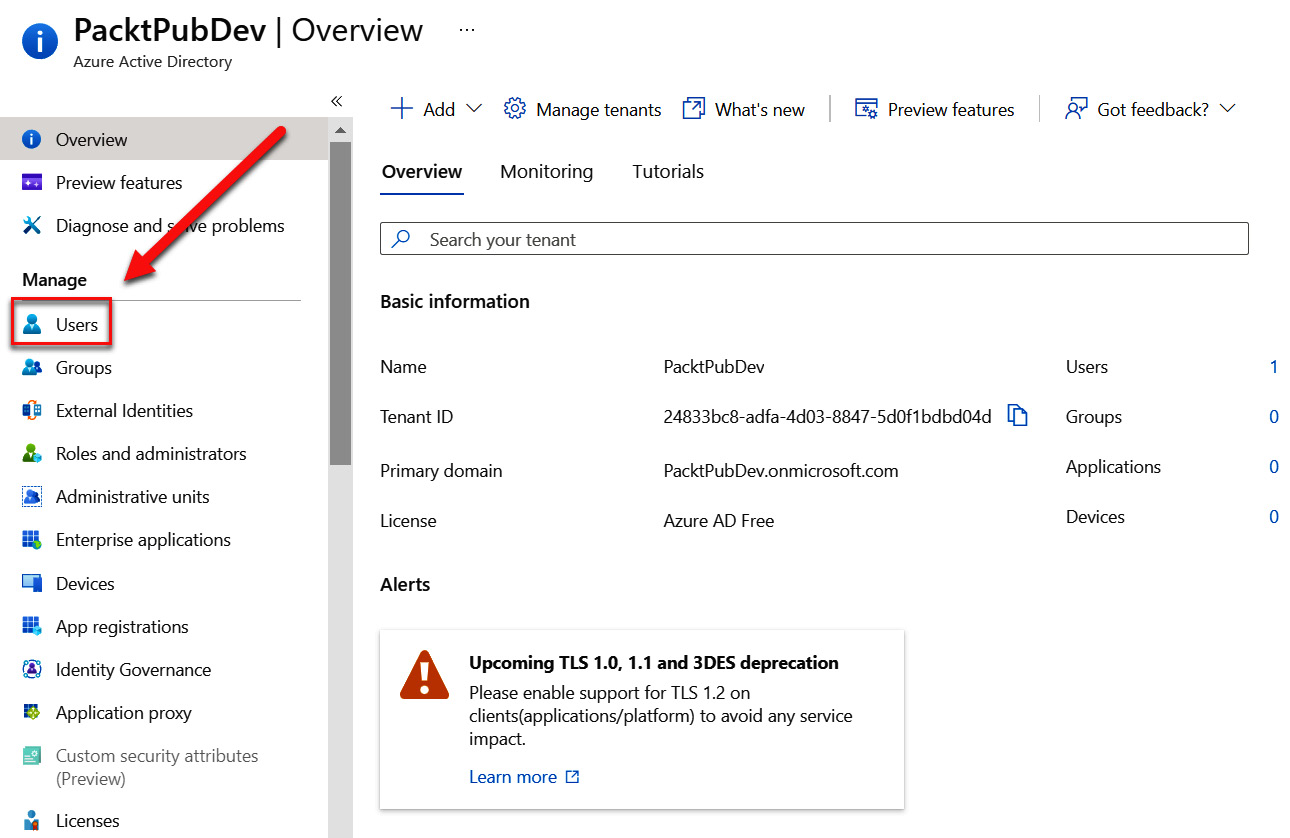This screenshot has height=838, width=1290.
Task: Click the Licenses icon in sidebar
Action: 32,821
